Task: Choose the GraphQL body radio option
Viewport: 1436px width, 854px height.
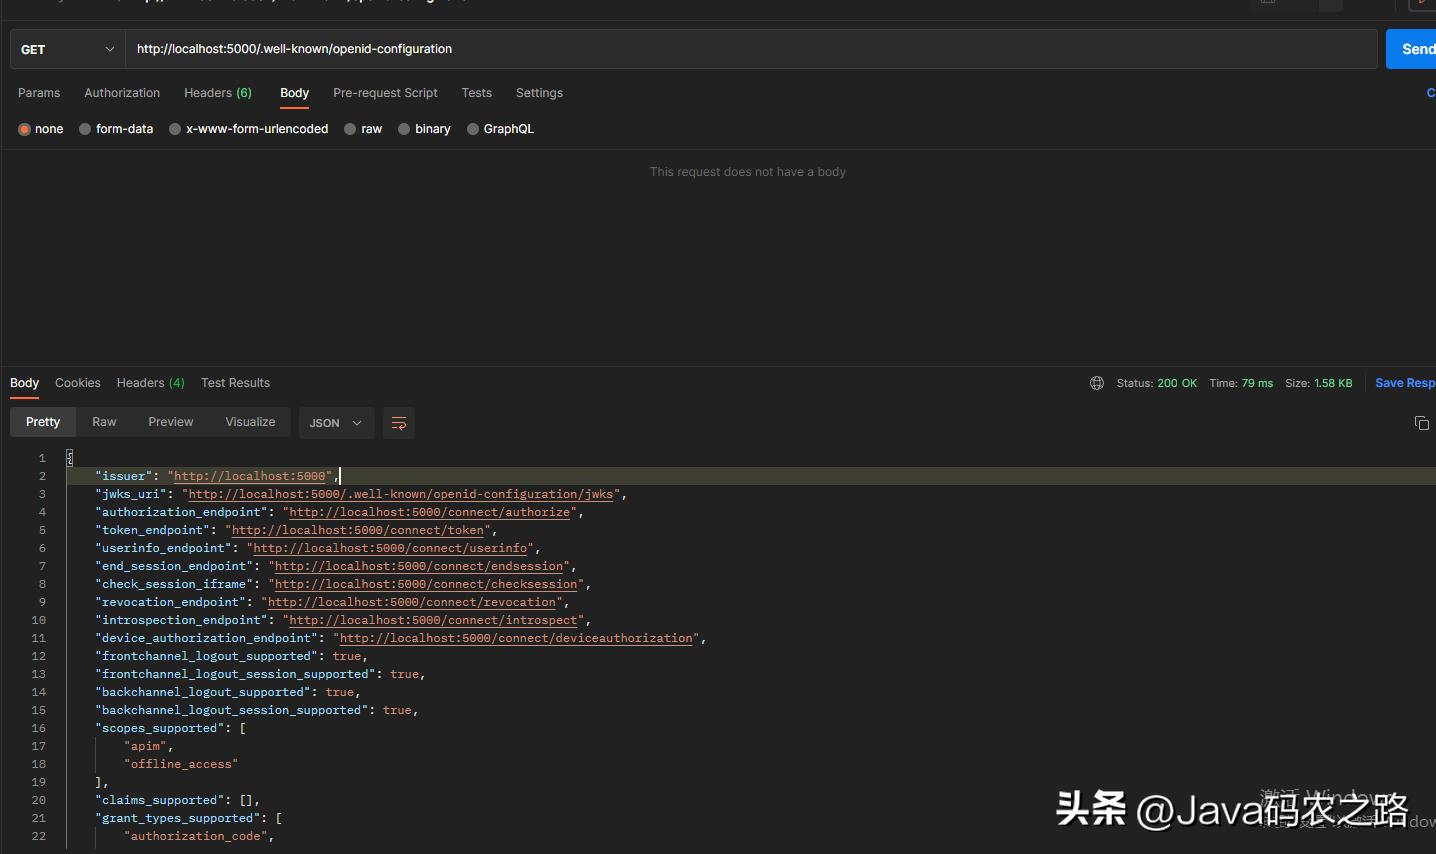Action: pos(473,129)
